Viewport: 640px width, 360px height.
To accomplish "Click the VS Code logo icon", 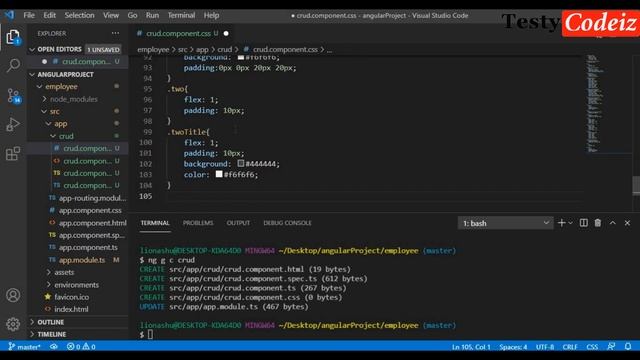I will coord(9,15).
